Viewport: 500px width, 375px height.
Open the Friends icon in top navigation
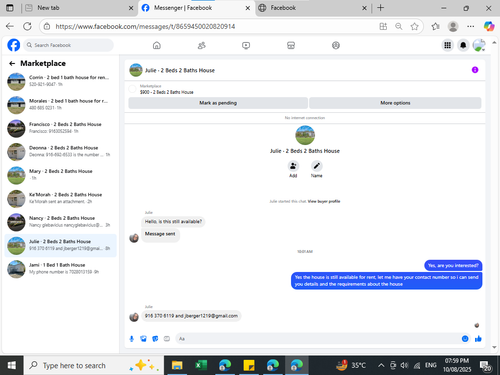pyautogui.click(x=202, y=45)
